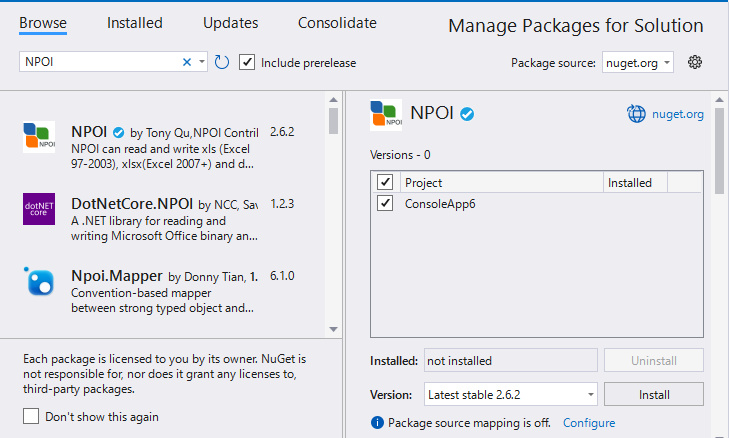729x438 pixels.
Task: Select the DotNetCore.NPOI package entry
Action: (x=163, y=219)
